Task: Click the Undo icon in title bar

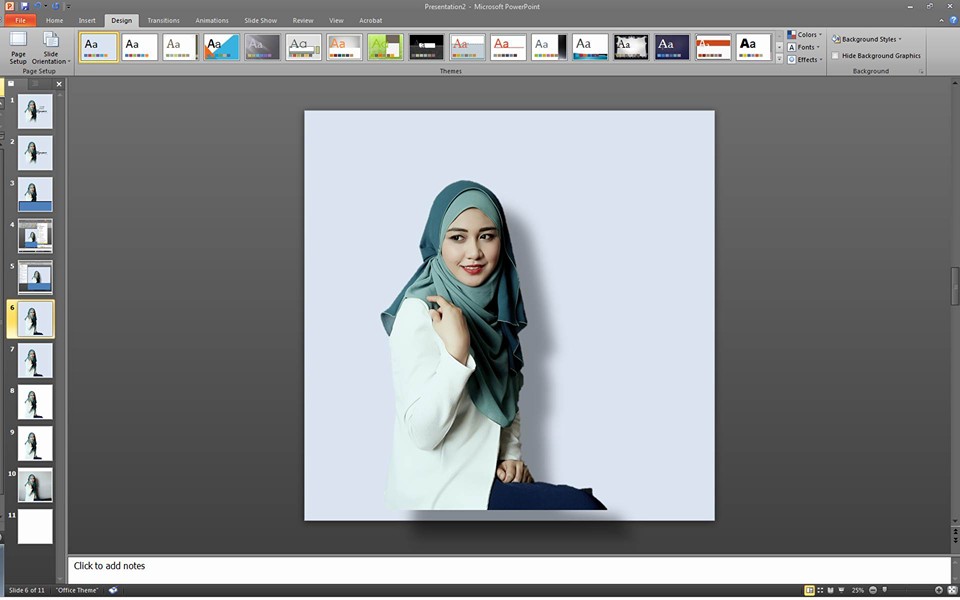Action: tap(39, 6)
